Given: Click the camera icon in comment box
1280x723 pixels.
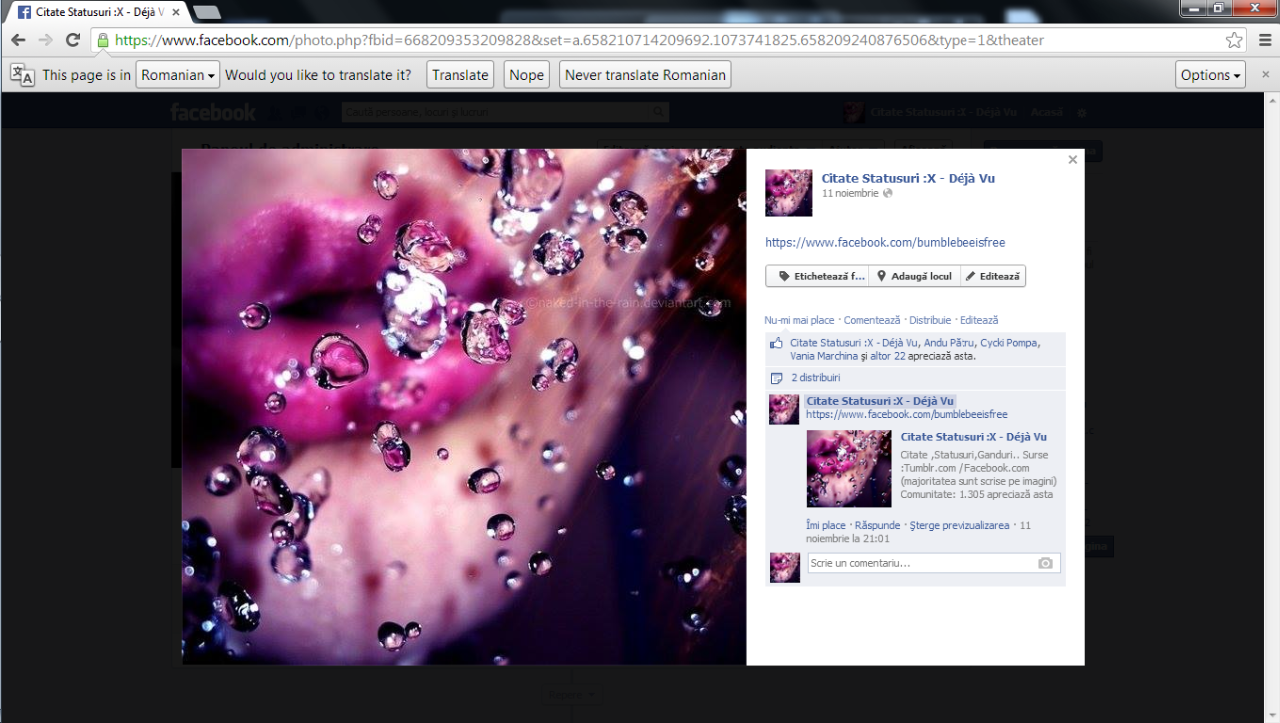Looking at the screenshot, I should tap(1045, 563).
